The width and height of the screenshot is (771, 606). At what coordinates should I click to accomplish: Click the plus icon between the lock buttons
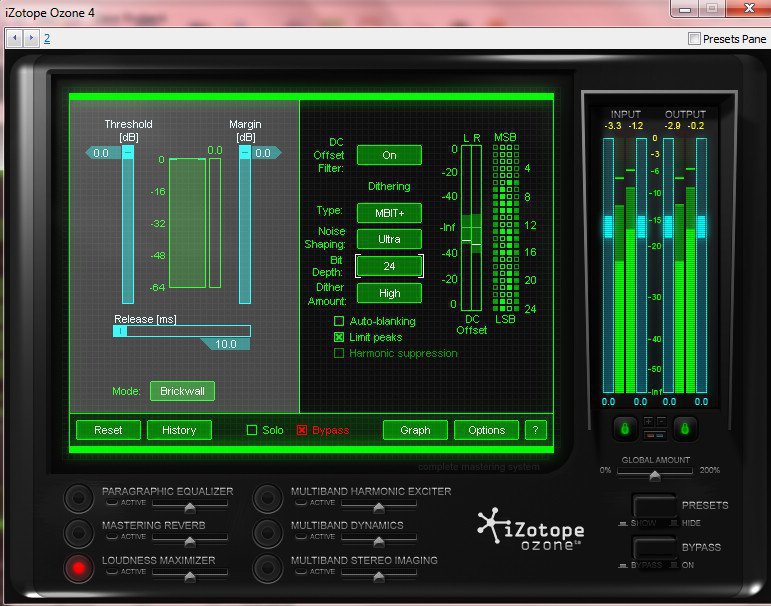click(648, 422)
